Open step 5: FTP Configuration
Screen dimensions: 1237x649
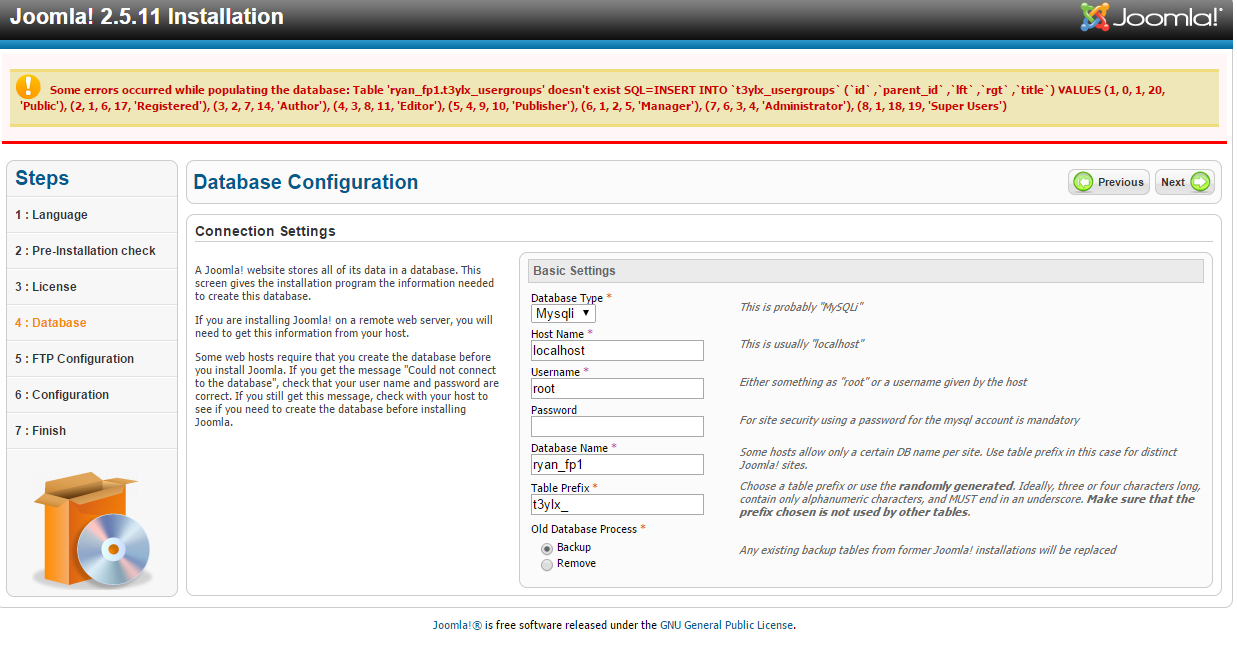[74, 358]
